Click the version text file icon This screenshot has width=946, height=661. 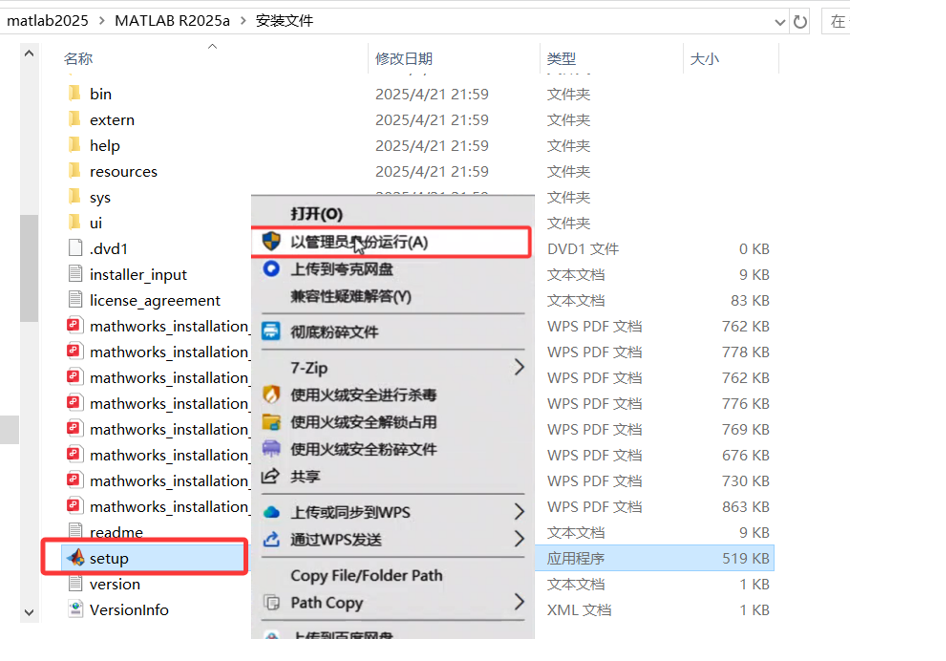[x=75, y=584]
